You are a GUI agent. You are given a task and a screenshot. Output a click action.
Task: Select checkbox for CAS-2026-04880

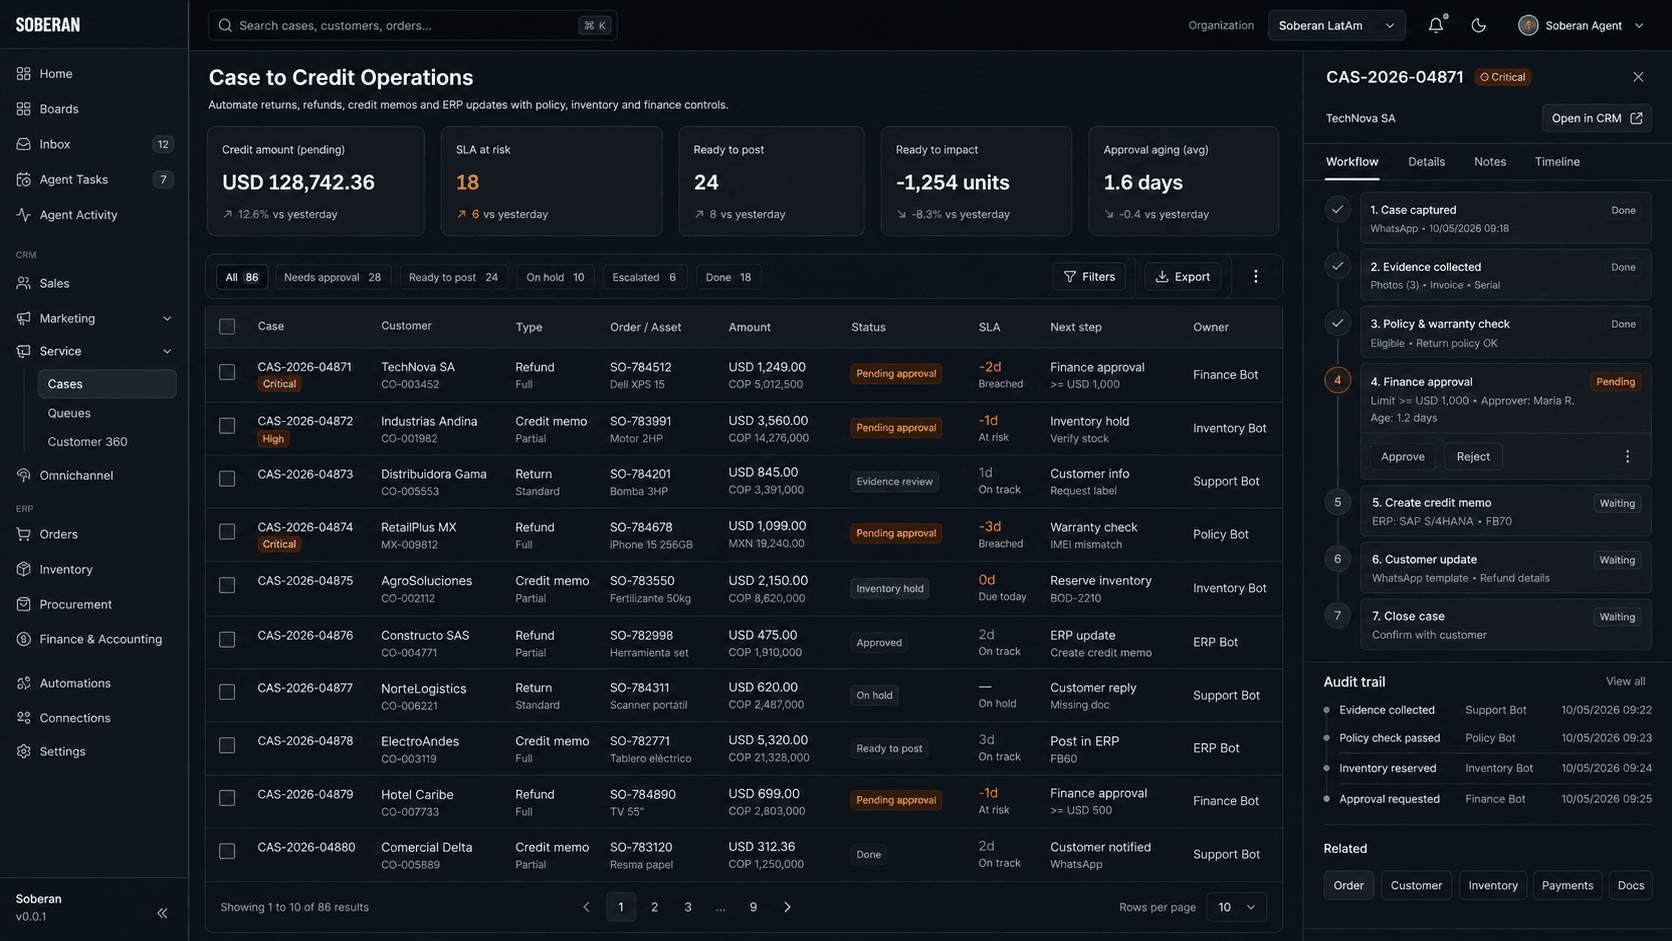227,851
